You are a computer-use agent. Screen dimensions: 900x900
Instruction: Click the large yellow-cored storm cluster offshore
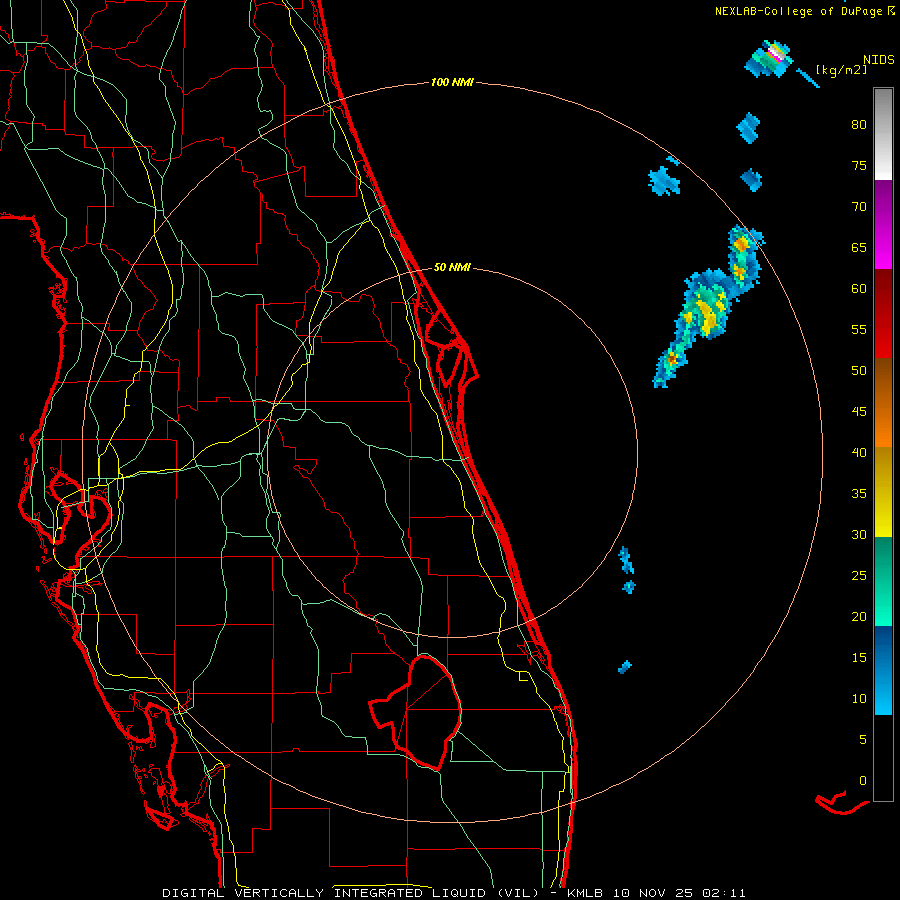click(x=709, y=307)
